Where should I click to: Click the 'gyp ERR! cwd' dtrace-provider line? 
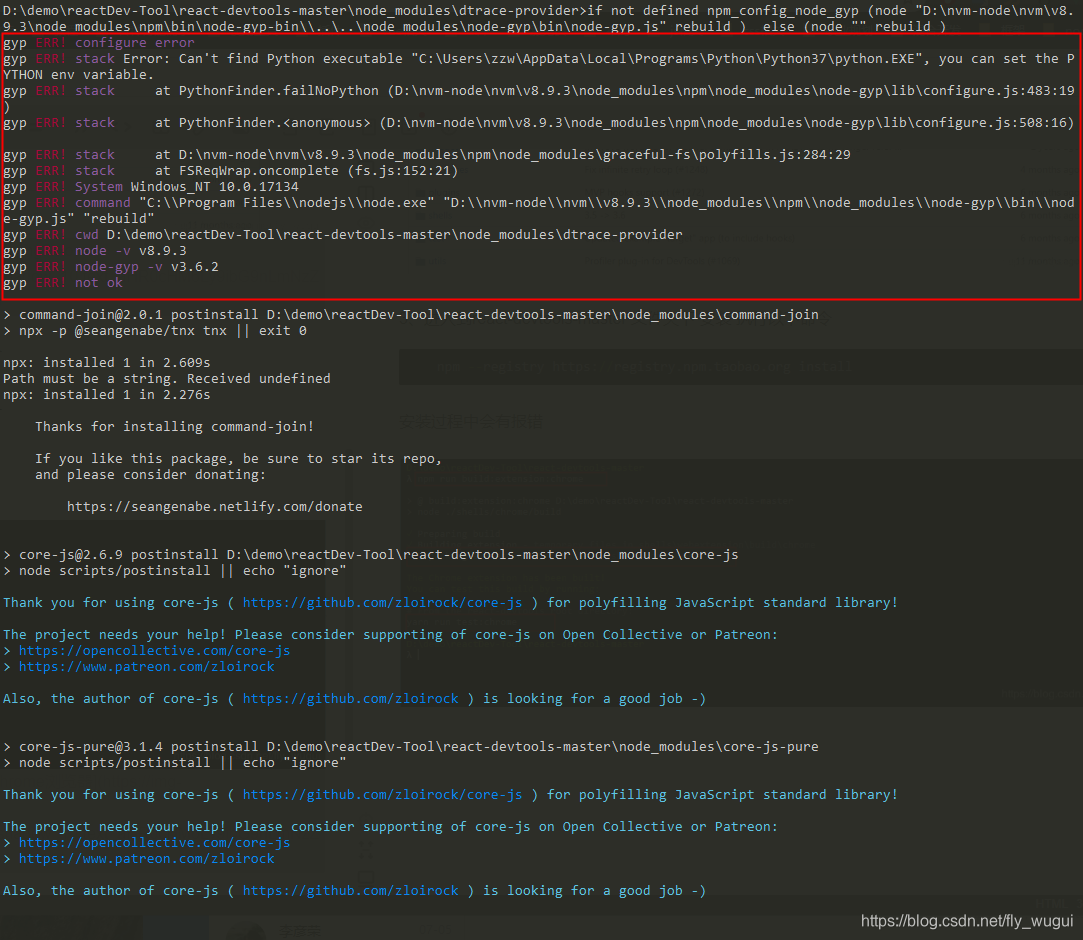click(x=343, y=235)
